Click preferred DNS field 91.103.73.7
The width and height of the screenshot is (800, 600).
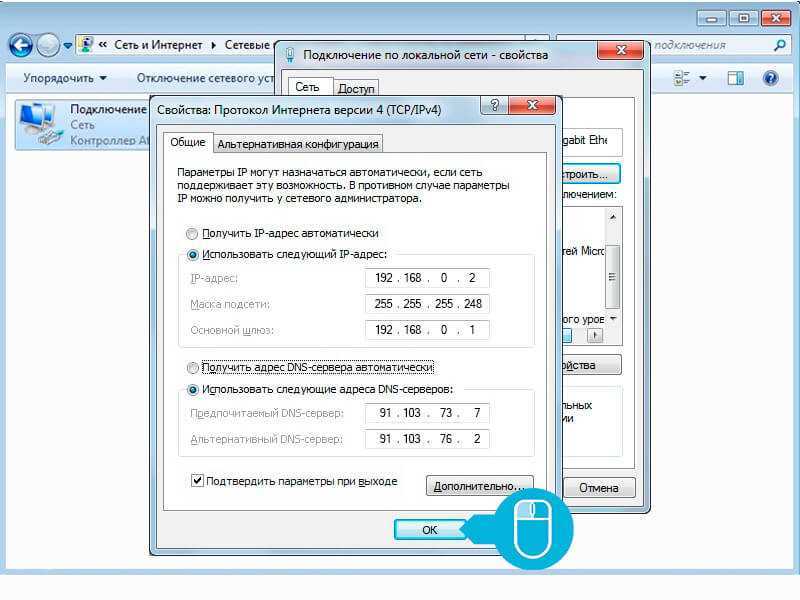pyautogui.click(x=427, y=413)
